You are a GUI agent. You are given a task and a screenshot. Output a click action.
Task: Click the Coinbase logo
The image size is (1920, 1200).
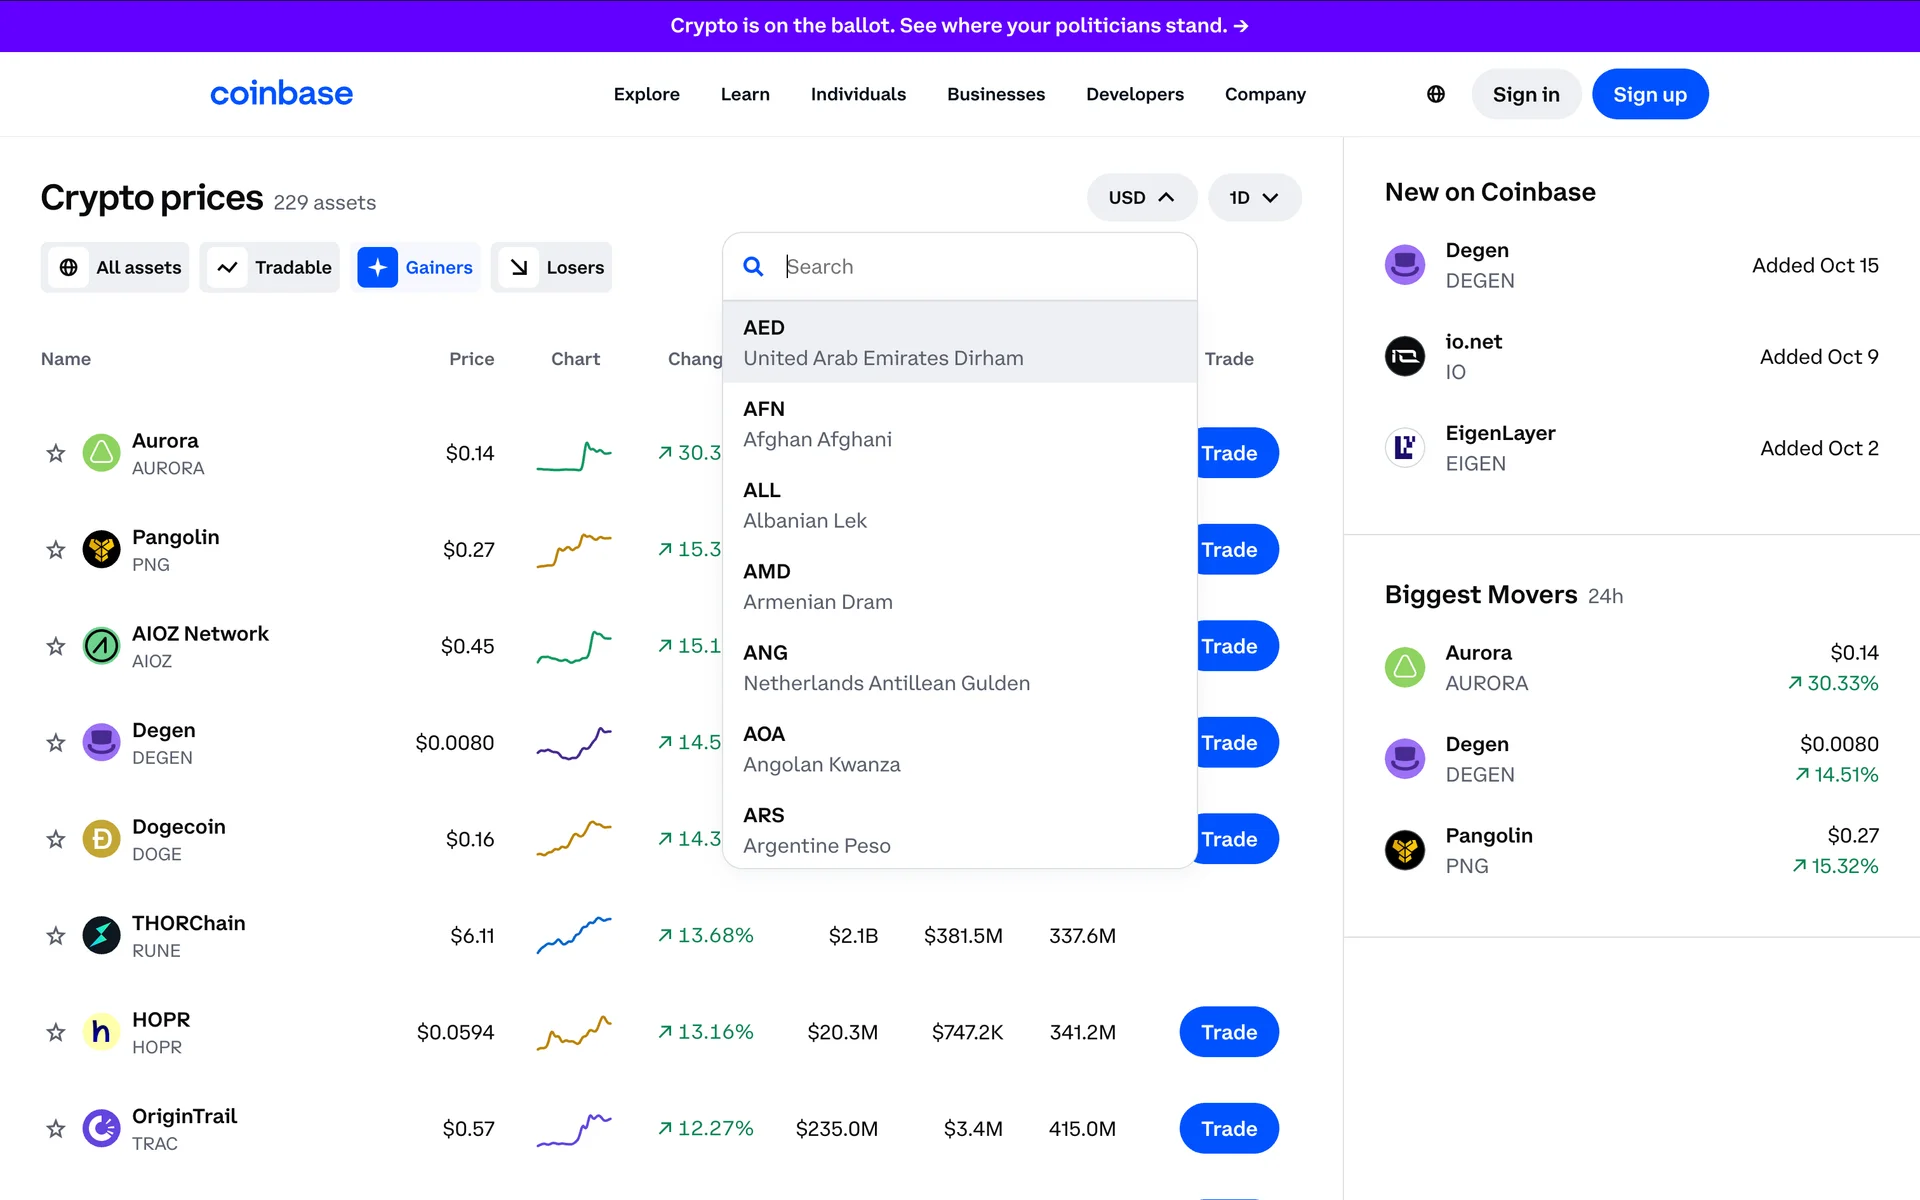281,94
